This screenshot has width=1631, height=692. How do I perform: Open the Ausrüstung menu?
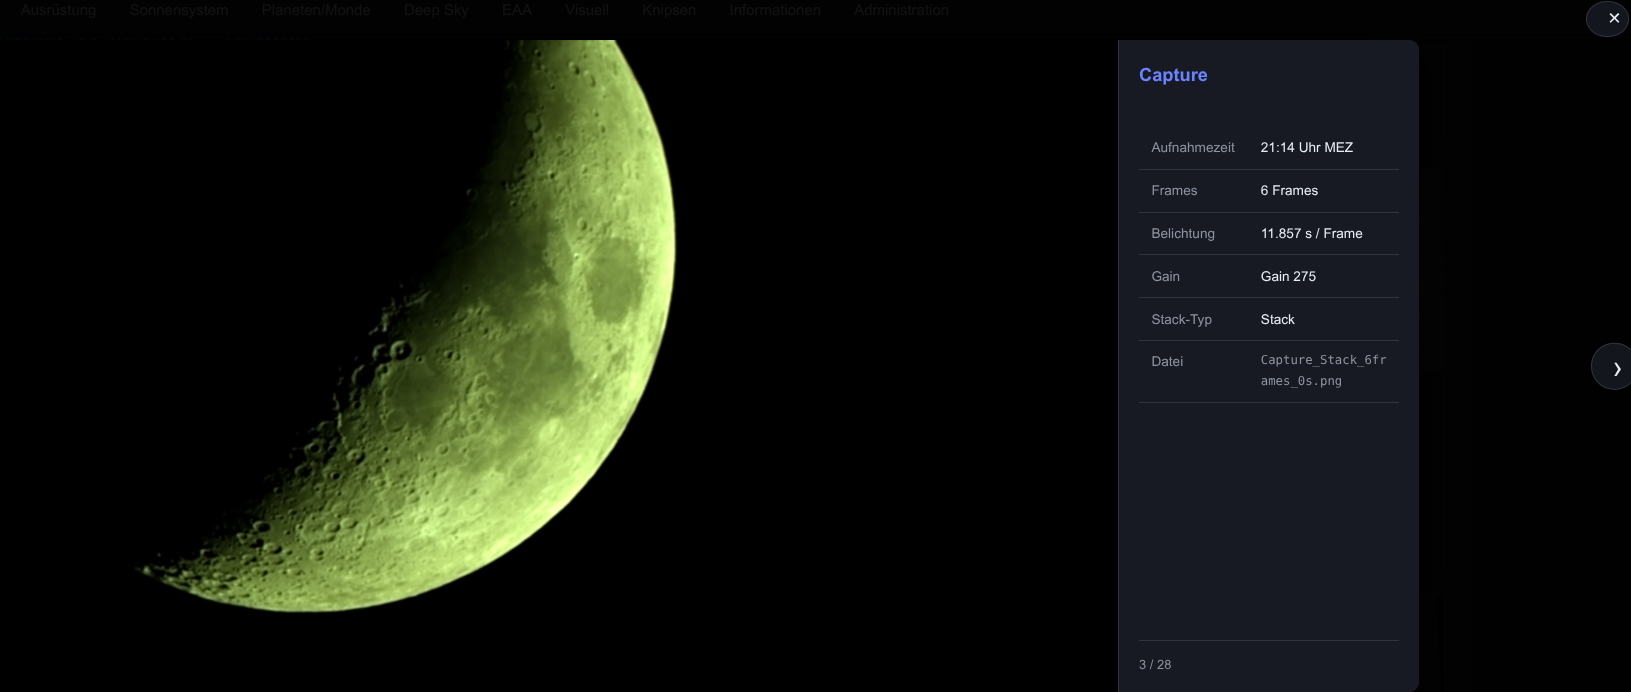tap(59, 10)
